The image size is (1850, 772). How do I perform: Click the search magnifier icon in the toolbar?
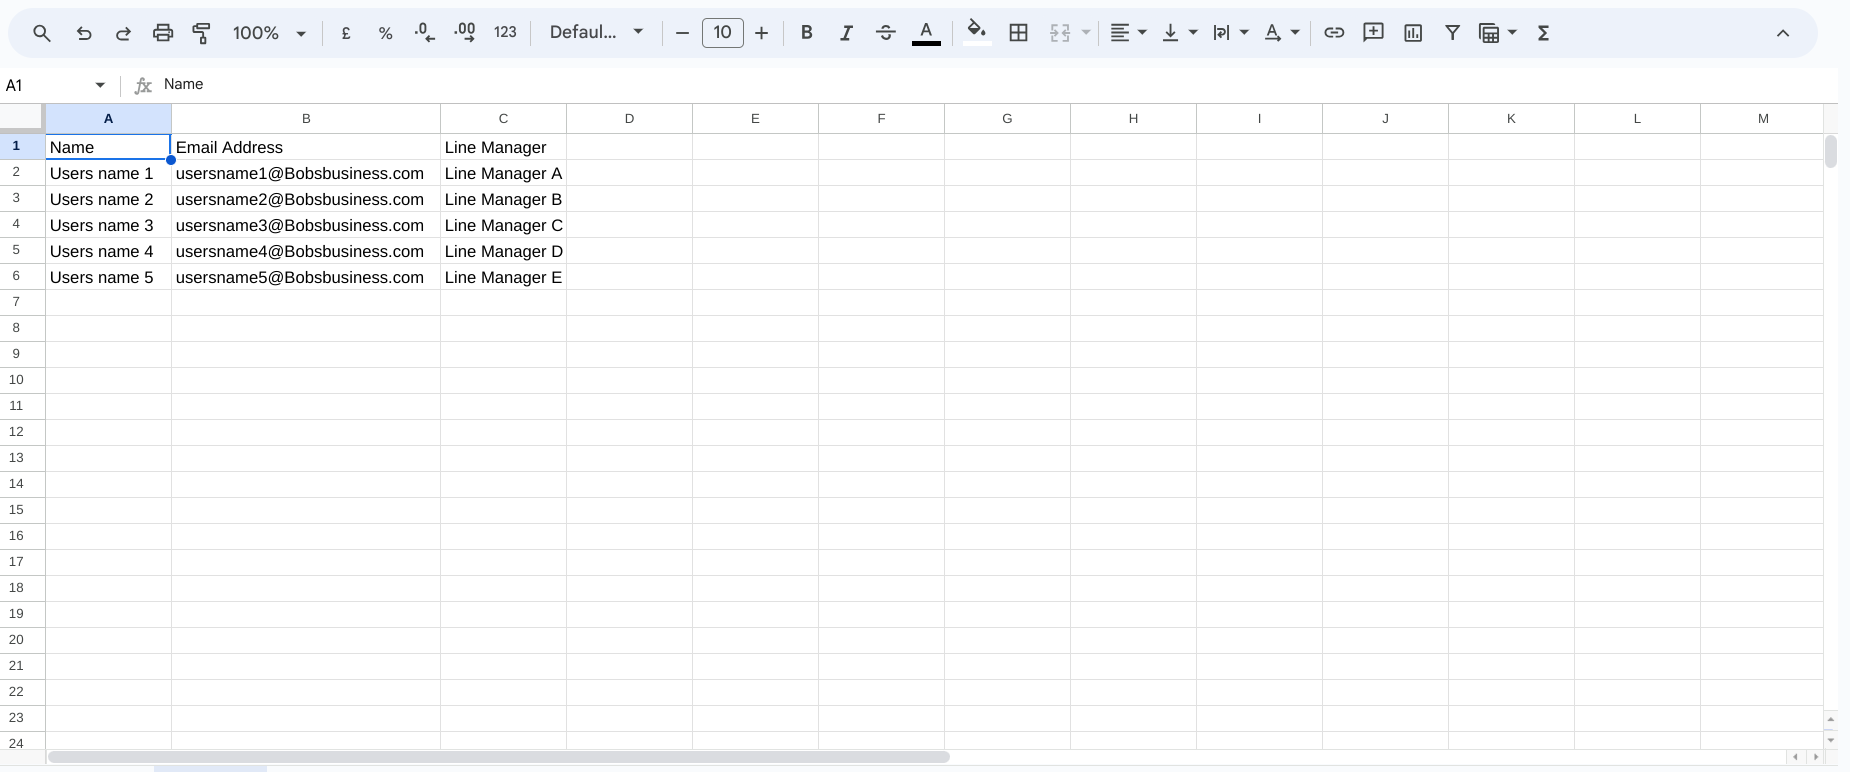[x=42, y=33]
